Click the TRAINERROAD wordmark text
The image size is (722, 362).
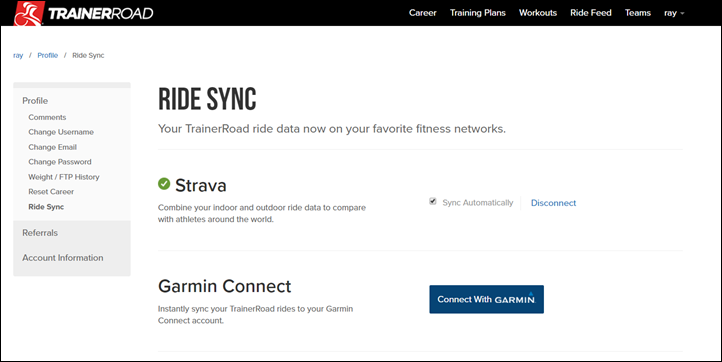pos(101,13)
